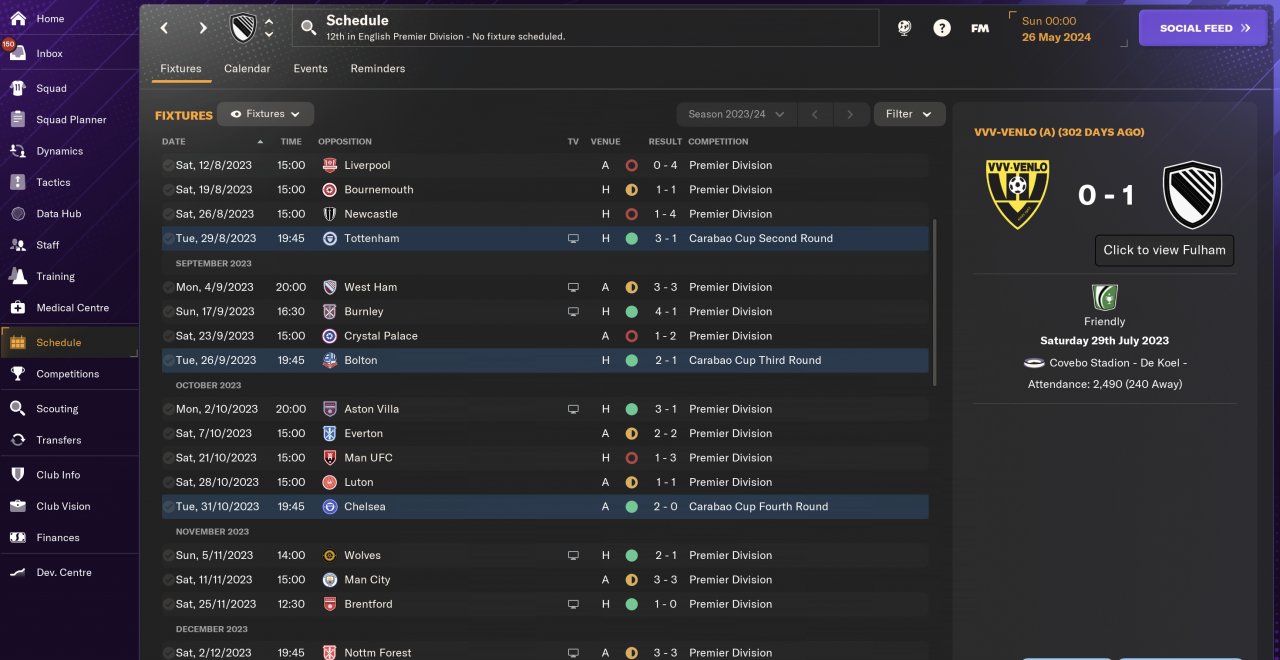Viewport: 1280px width, 660px height.
Task: Click the Schedule search bar field
Action: (x=585, y=28)
